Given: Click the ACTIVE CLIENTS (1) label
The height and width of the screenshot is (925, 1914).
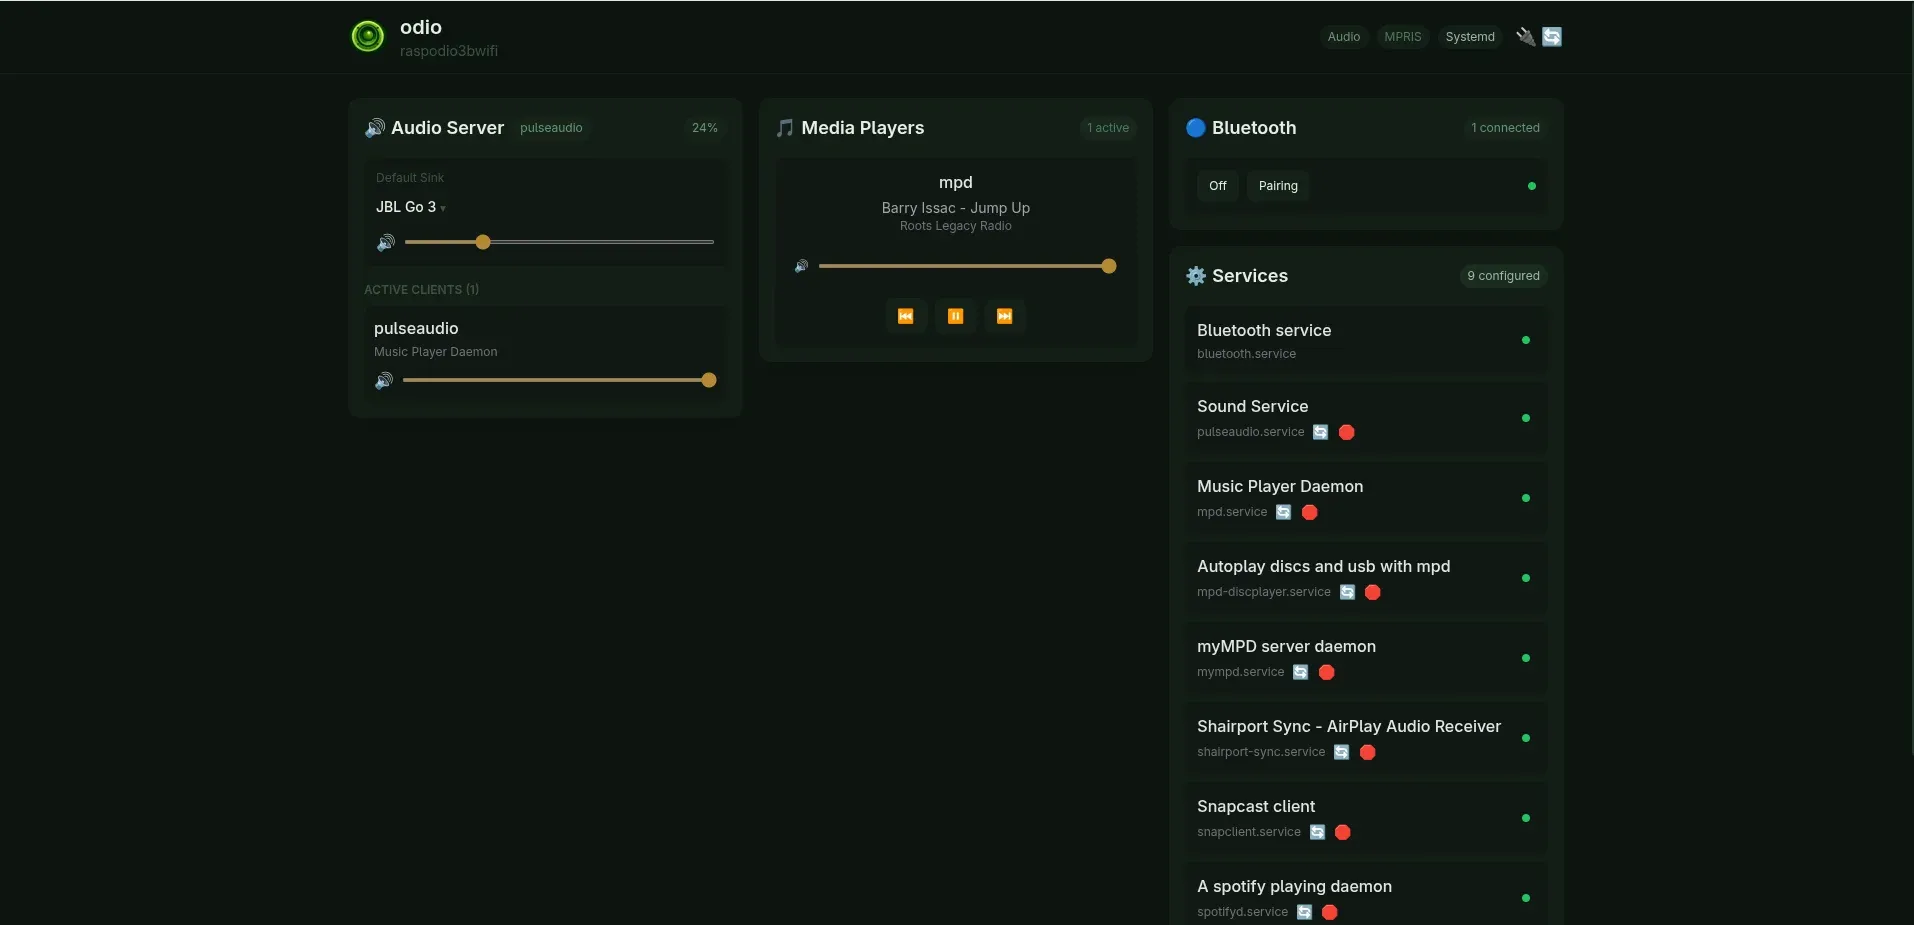Looking at the screenshot, I should point(421,290).
